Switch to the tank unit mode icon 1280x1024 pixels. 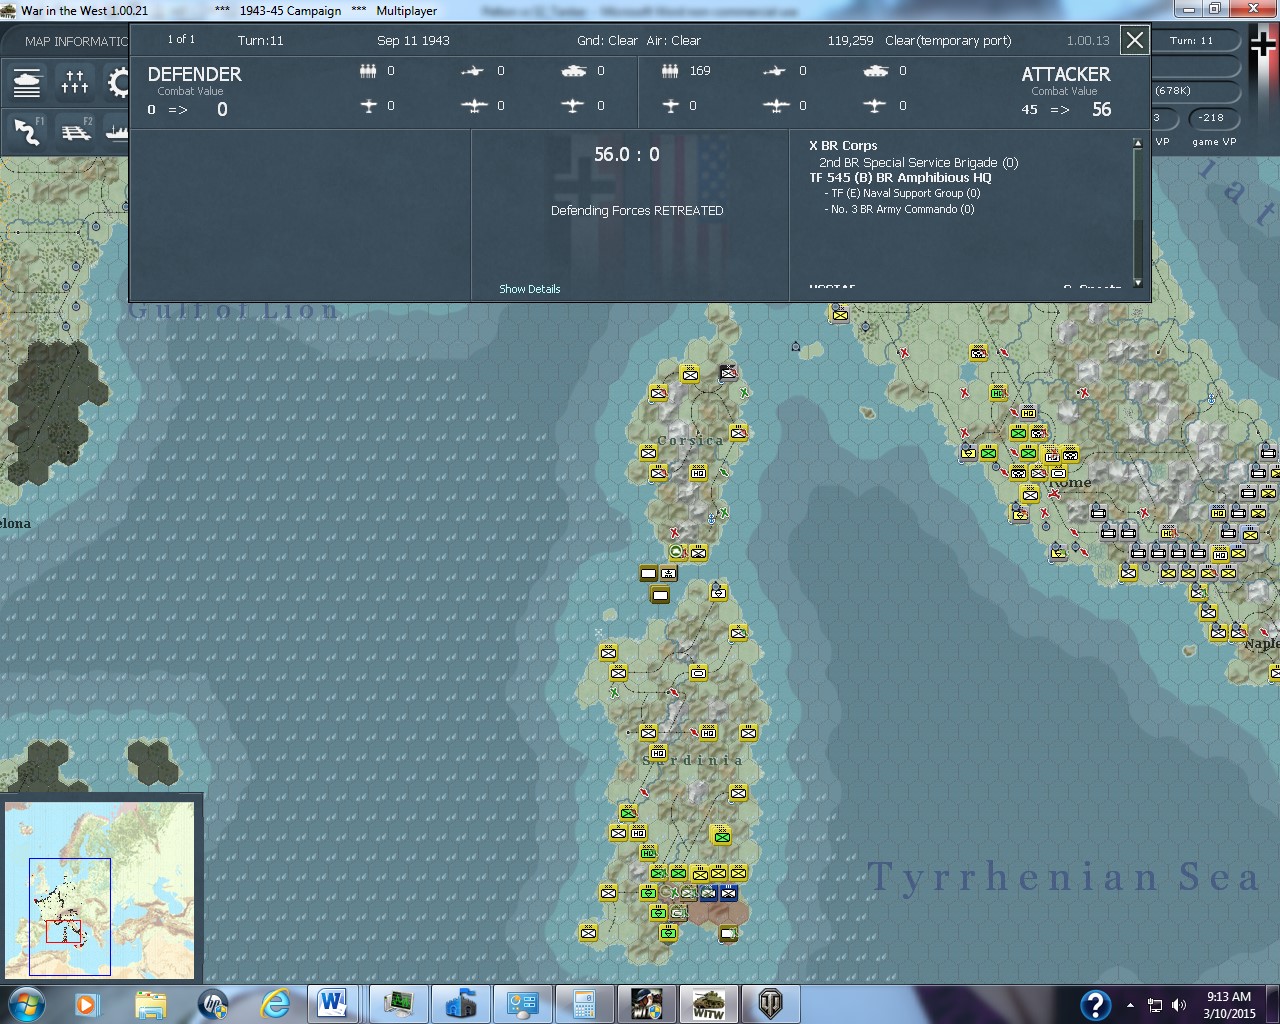pos(27,82)
